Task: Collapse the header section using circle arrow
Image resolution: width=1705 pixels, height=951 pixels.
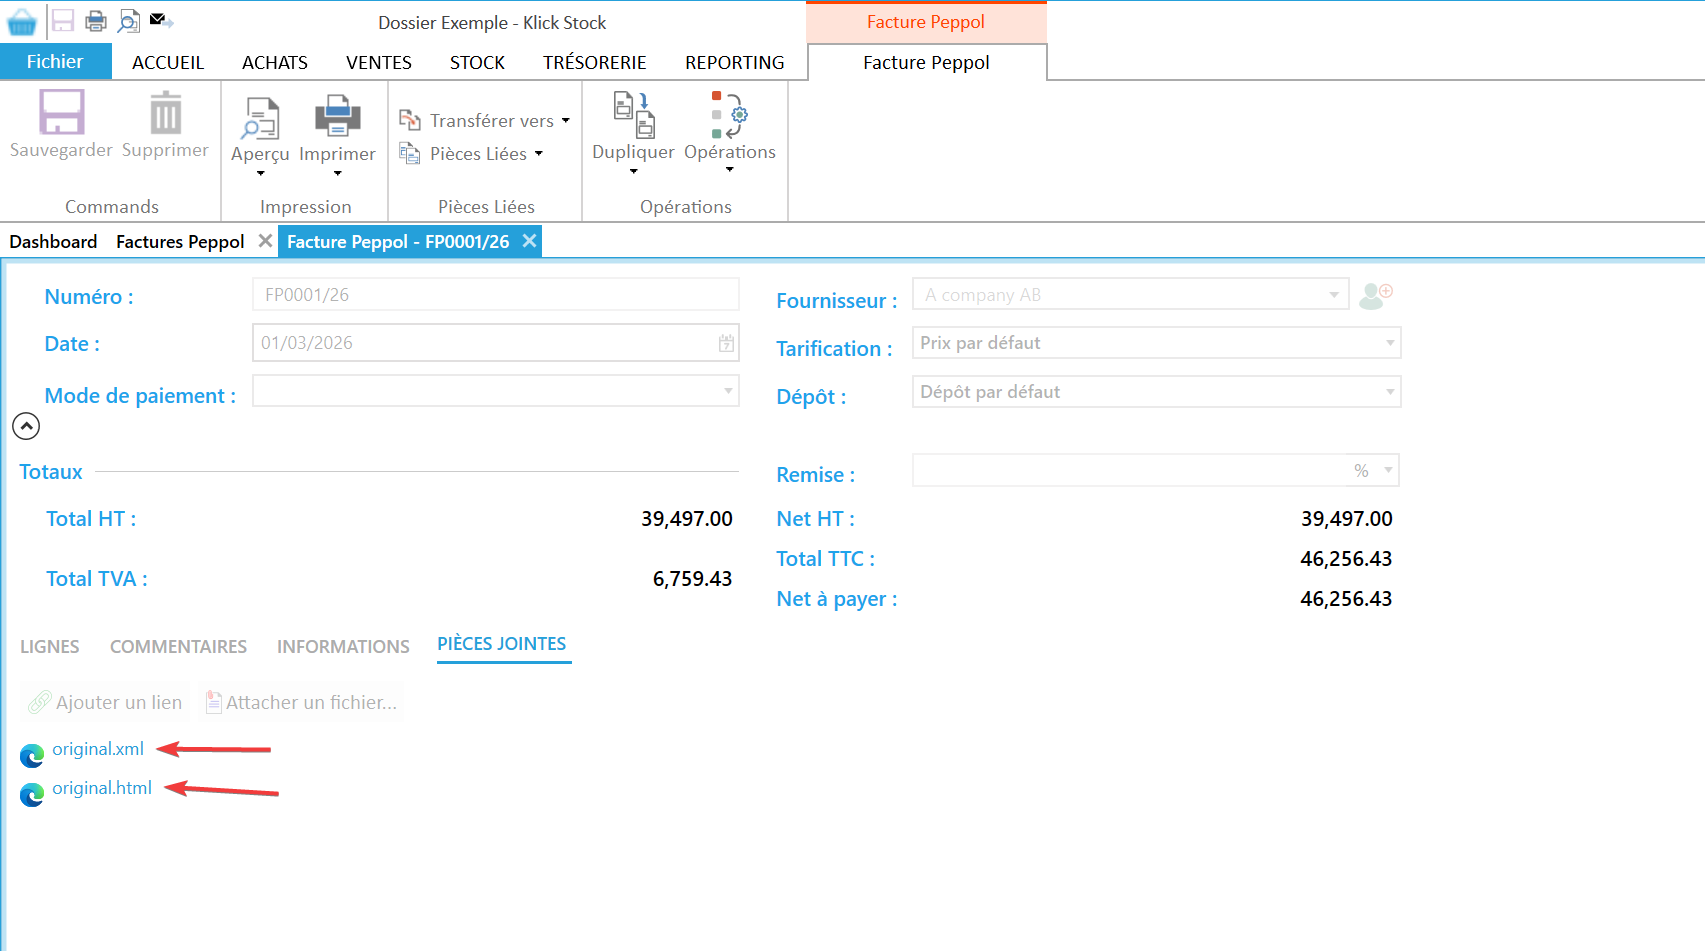Action: pos(26,426)
